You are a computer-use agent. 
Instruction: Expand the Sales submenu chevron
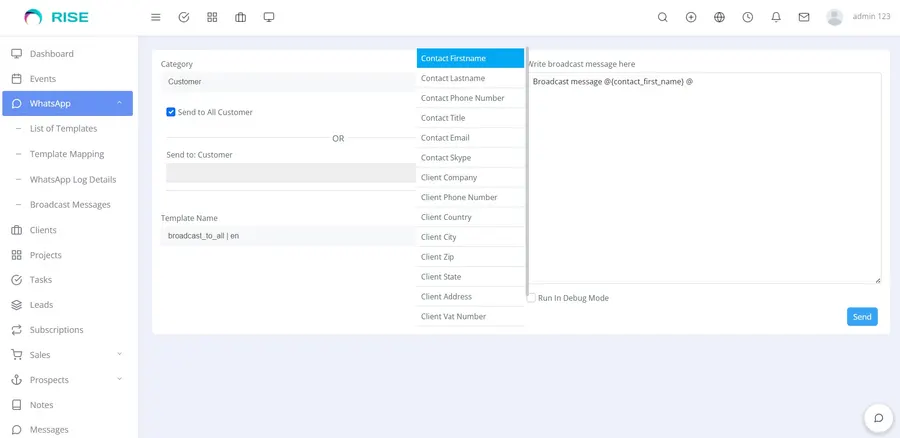tap(119, 354)
